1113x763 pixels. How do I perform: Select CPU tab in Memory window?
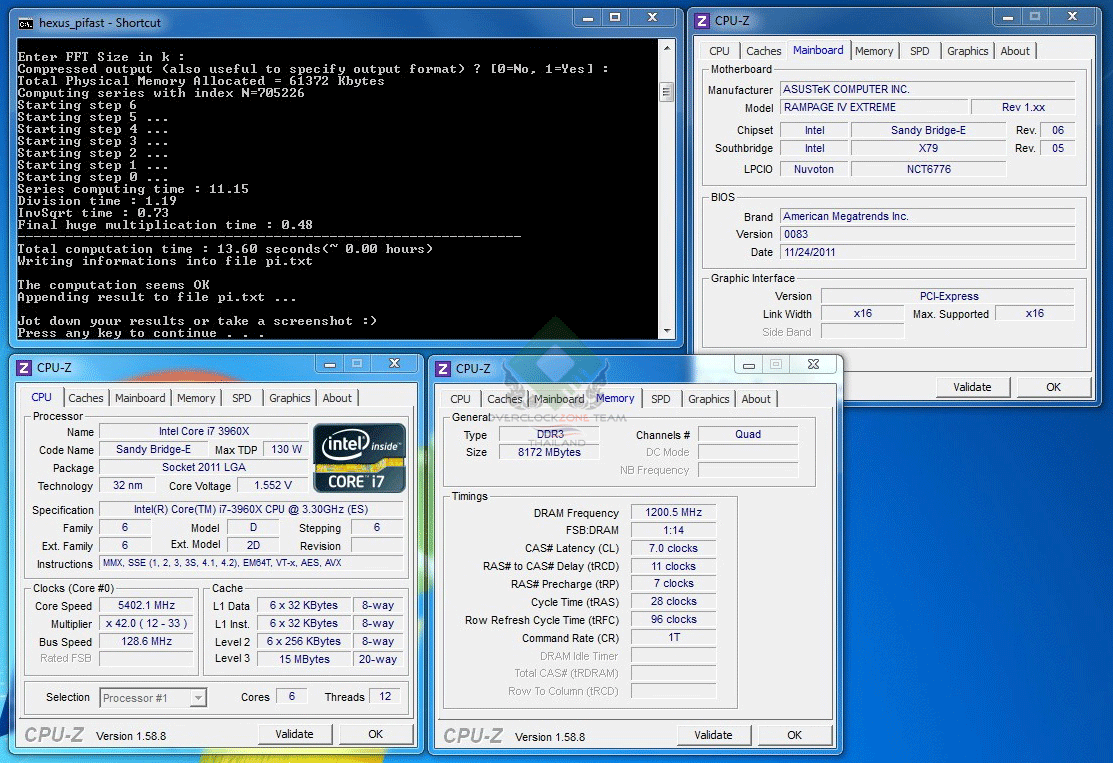pos(460,399)
